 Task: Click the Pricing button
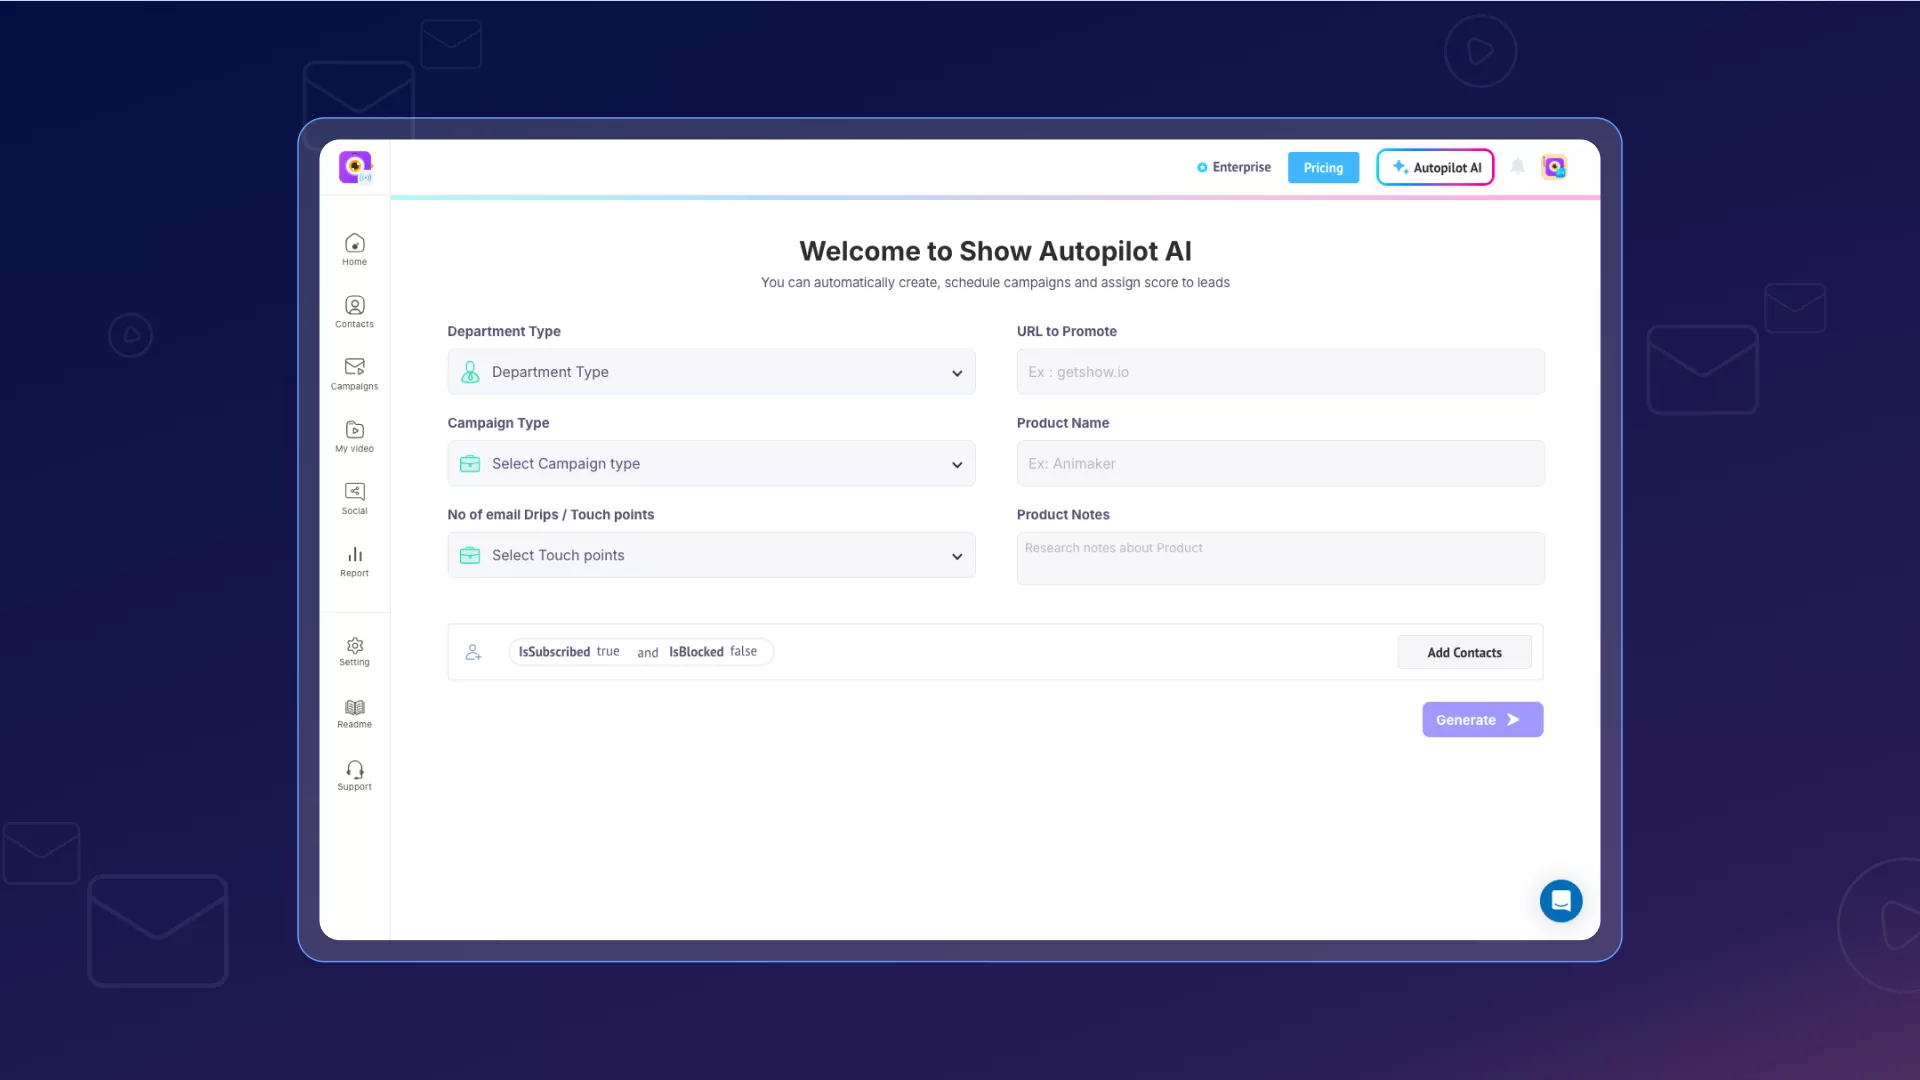pos(1322,168)
